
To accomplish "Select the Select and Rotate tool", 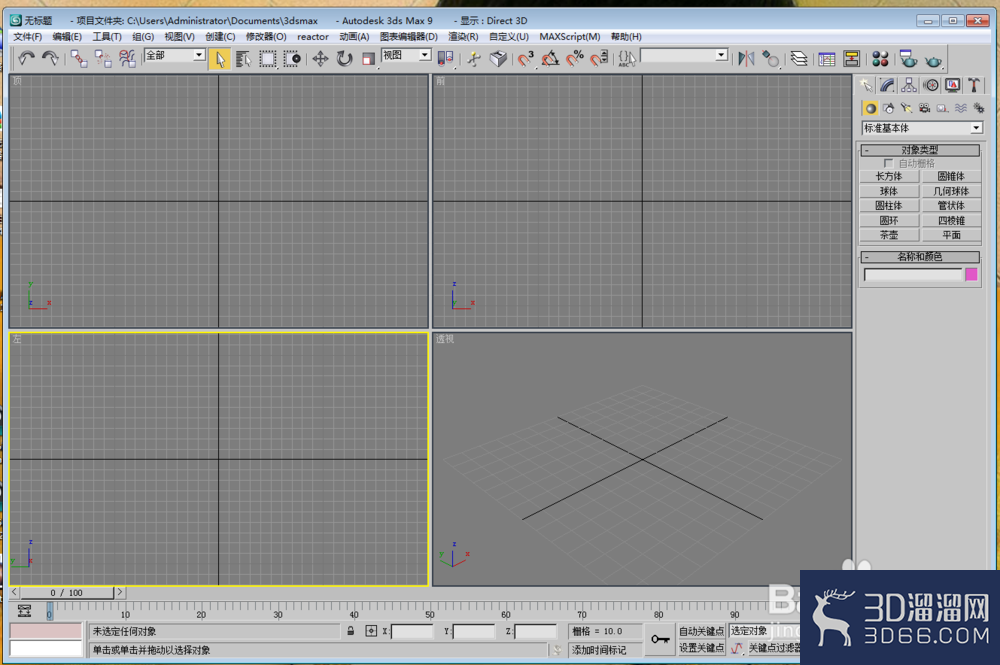I will point(344,59).
